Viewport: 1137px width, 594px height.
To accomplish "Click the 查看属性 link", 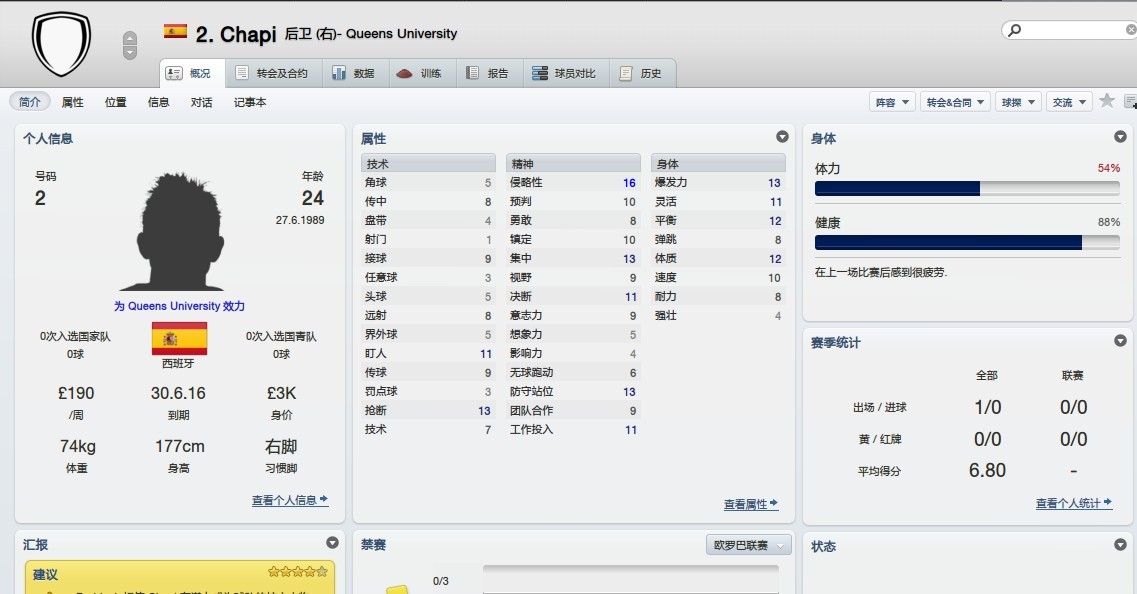I will pyautogui.click(x=751, y=505).
